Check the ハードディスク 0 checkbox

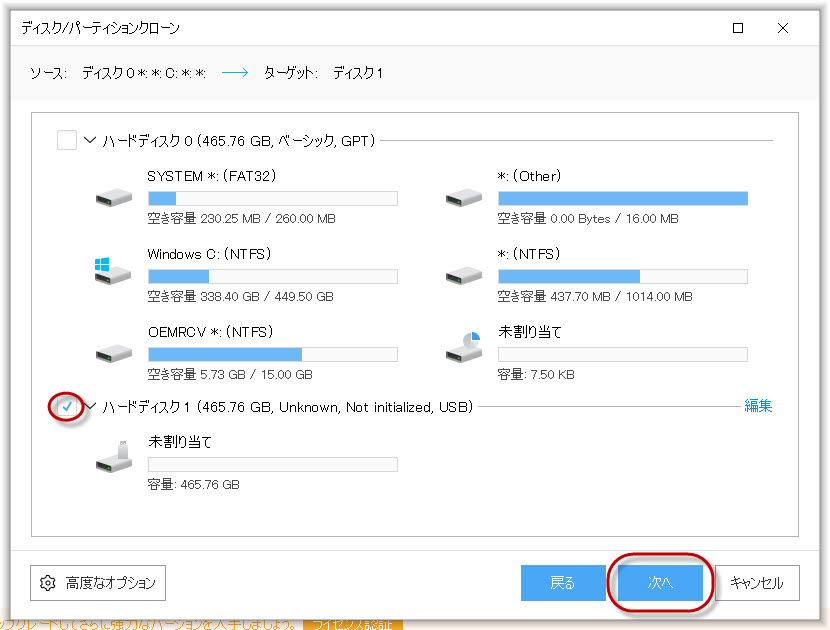tap(67, 140)
